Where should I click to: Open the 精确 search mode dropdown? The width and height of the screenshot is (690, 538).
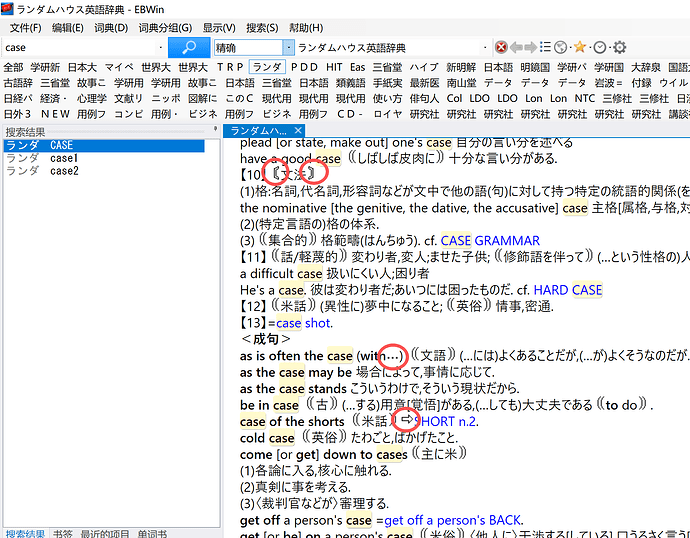click(x=289, y=48)
